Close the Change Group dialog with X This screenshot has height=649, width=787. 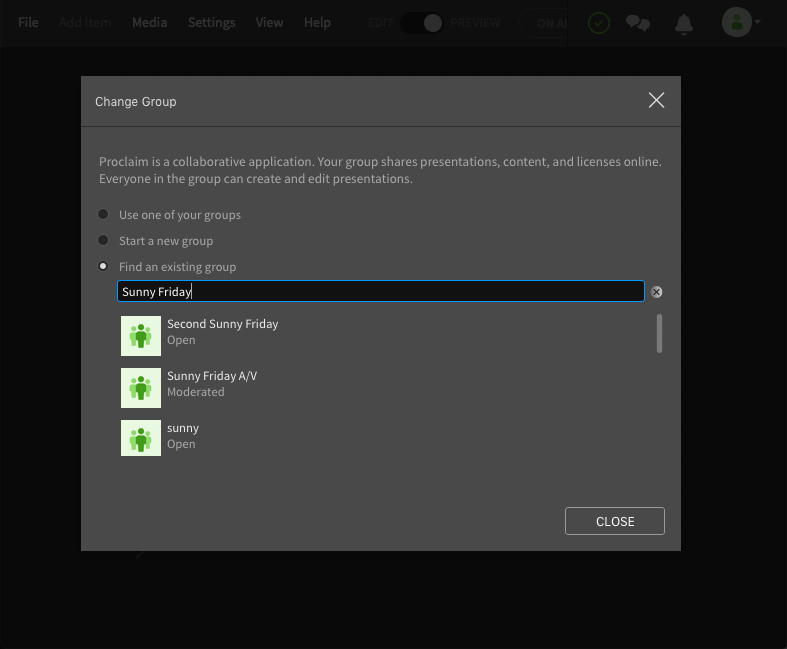click(x=656, y=100)
